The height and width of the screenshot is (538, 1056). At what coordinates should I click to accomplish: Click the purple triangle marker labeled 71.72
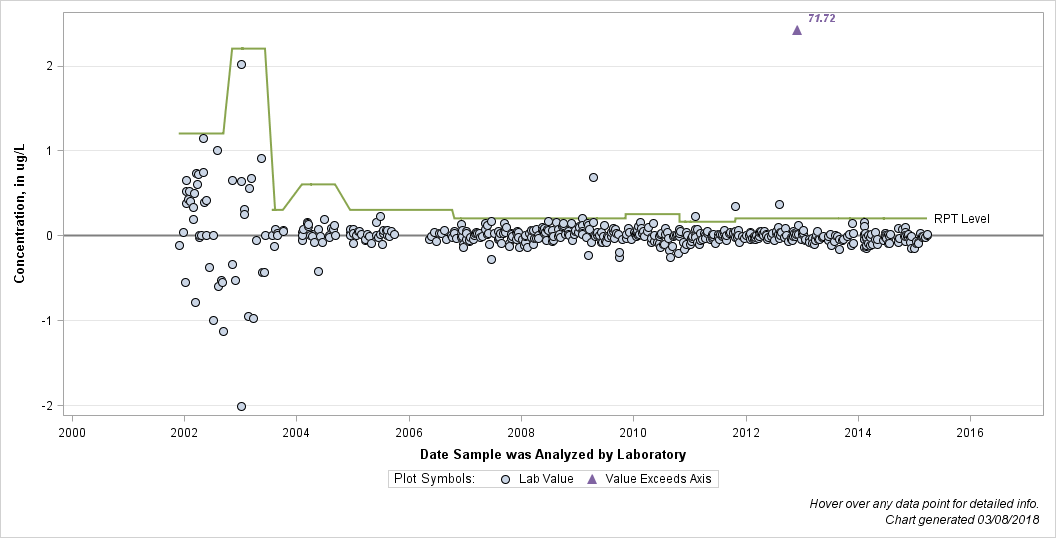pyautogui.click(x=797, y=30)
